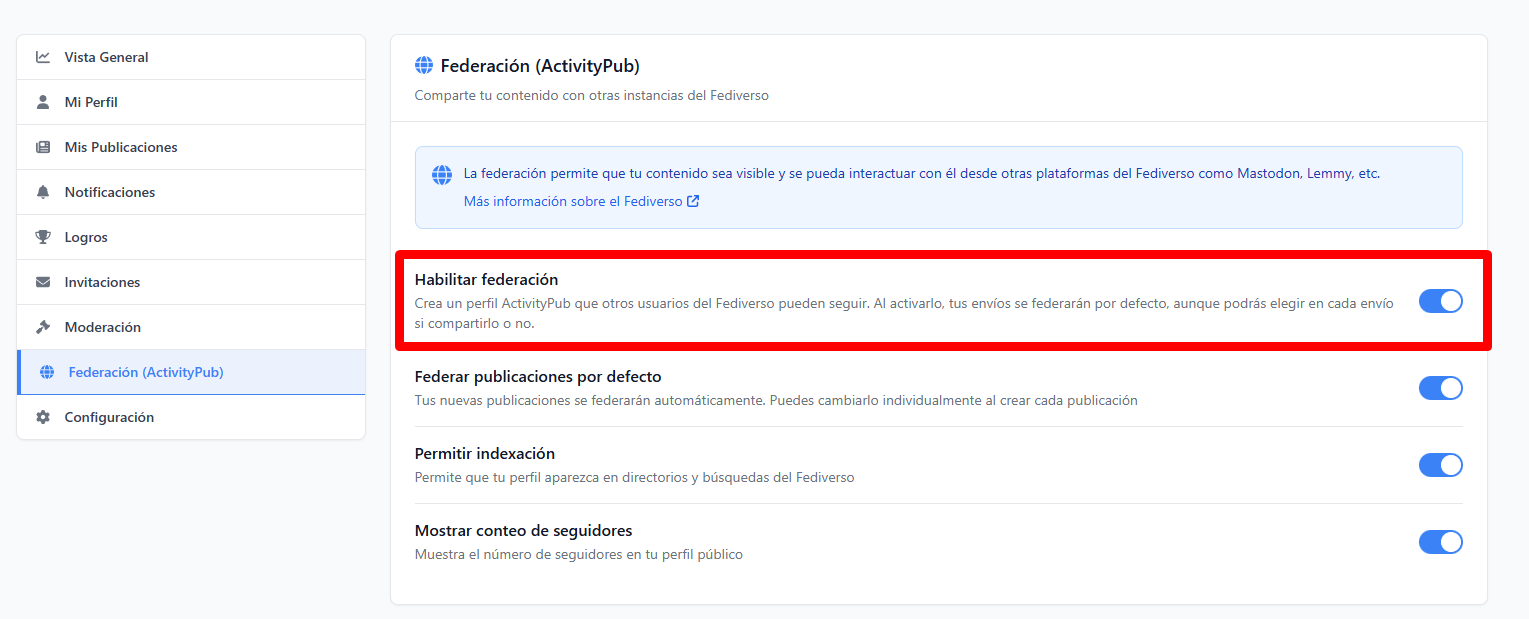This screenshot has width=1529, height=619.
Task: Open Más información sobre el Fediverso link
Action: click(x=581, y=201)
